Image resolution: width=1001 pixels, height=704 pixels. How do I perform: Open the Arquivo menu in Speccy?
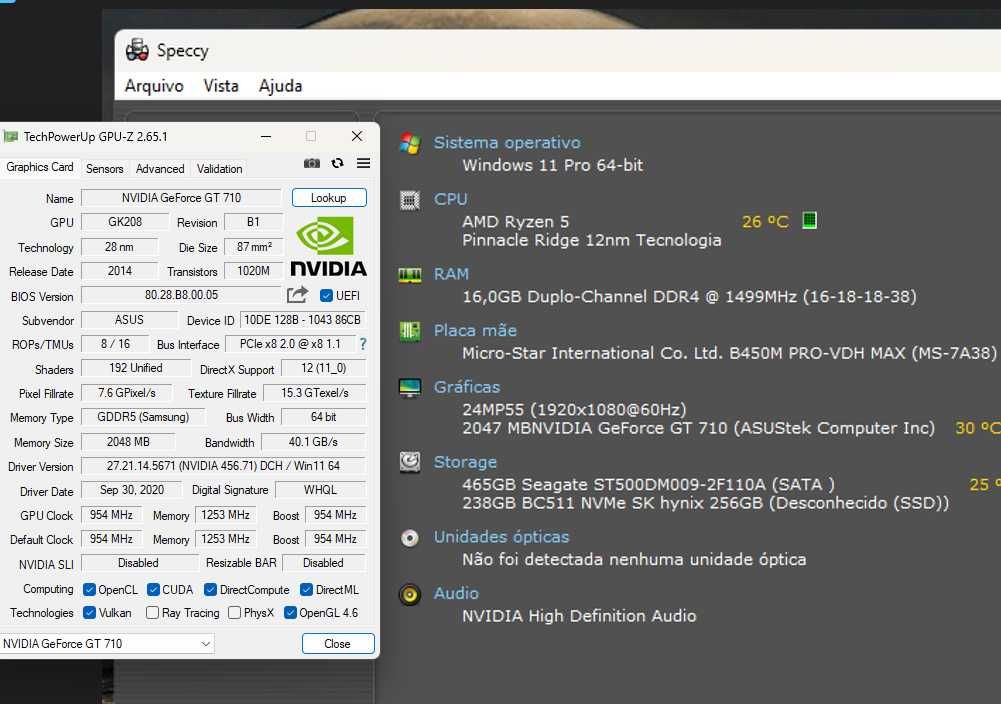click(154, 86)
